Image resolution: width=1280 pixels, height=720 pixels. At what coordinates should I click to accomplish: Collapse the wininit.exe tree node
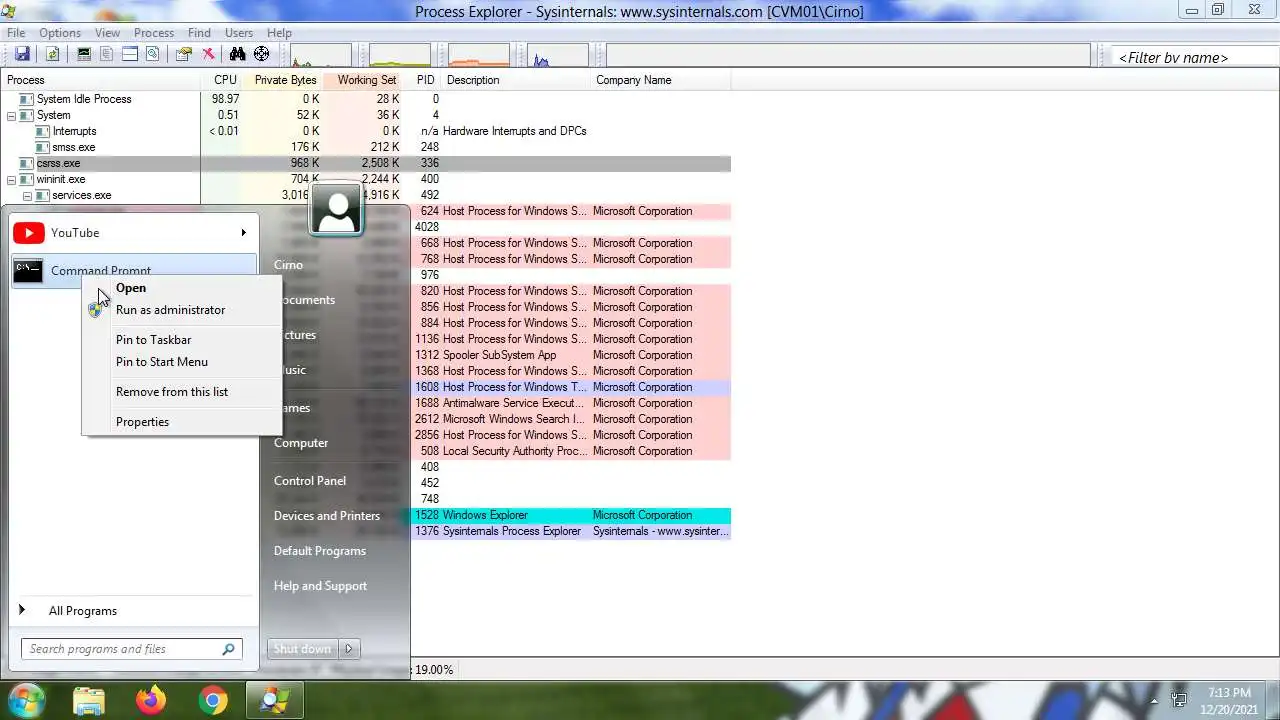pos(12,179)
